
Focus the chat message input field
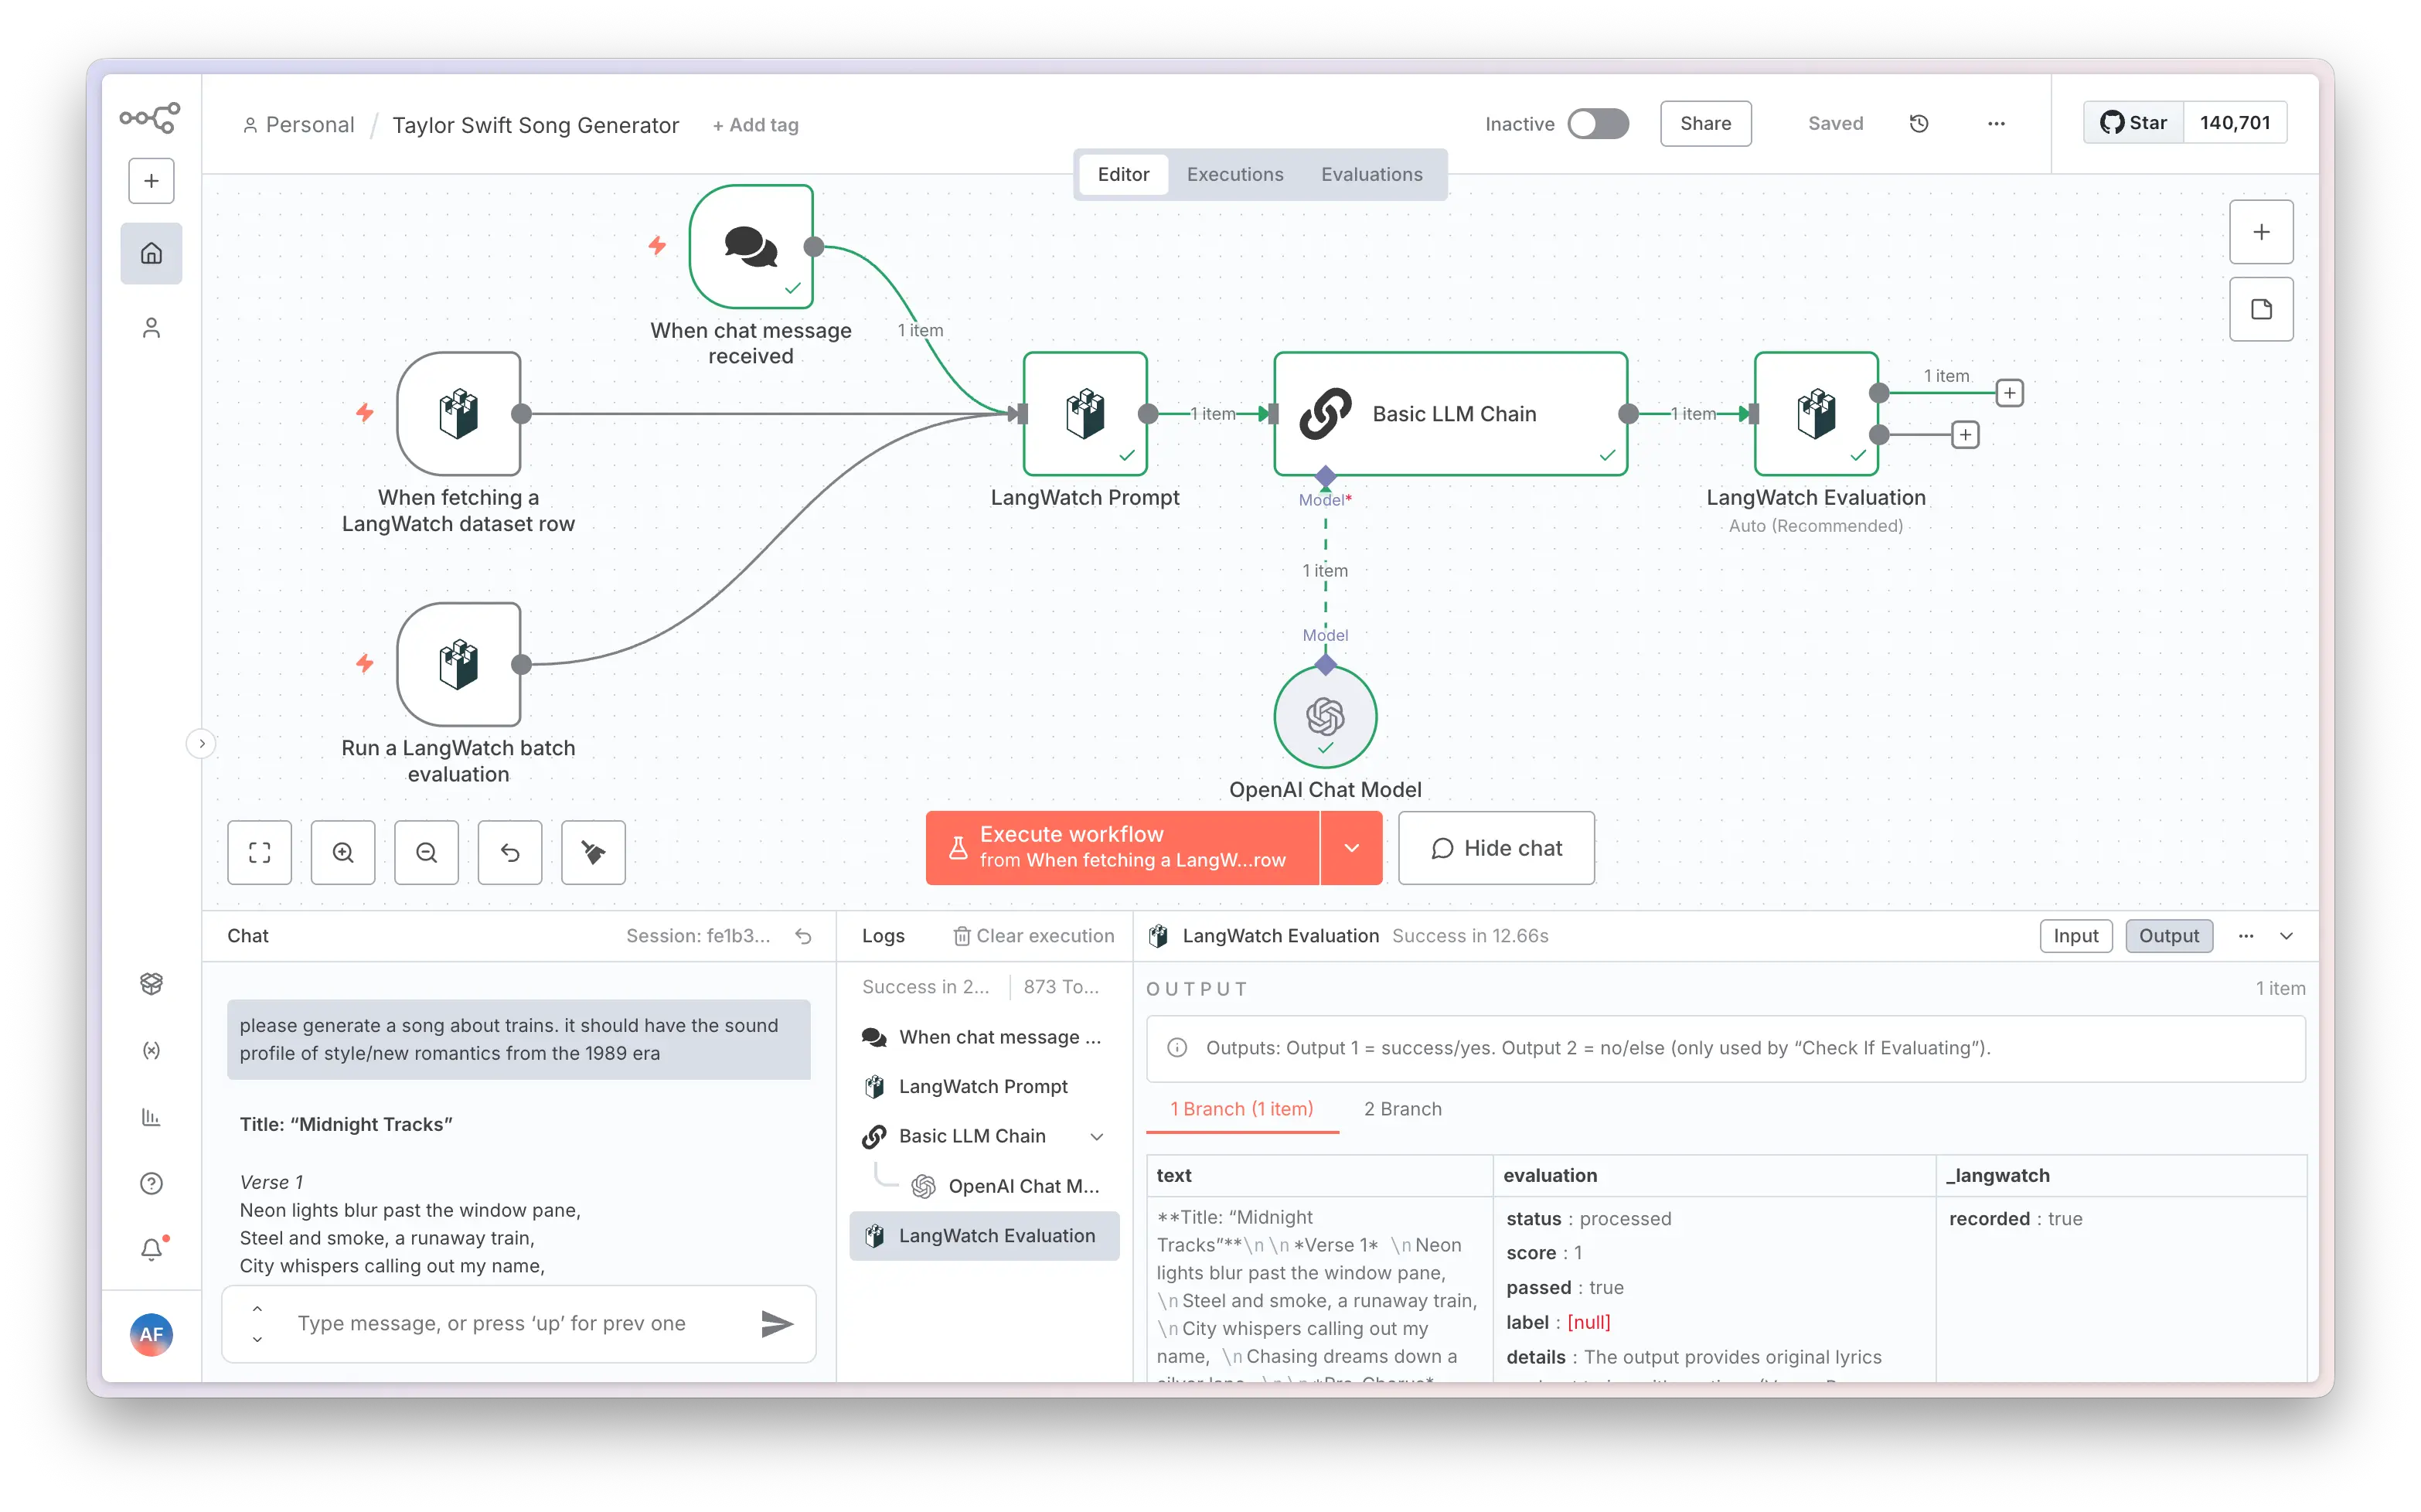click(510, 1323)
